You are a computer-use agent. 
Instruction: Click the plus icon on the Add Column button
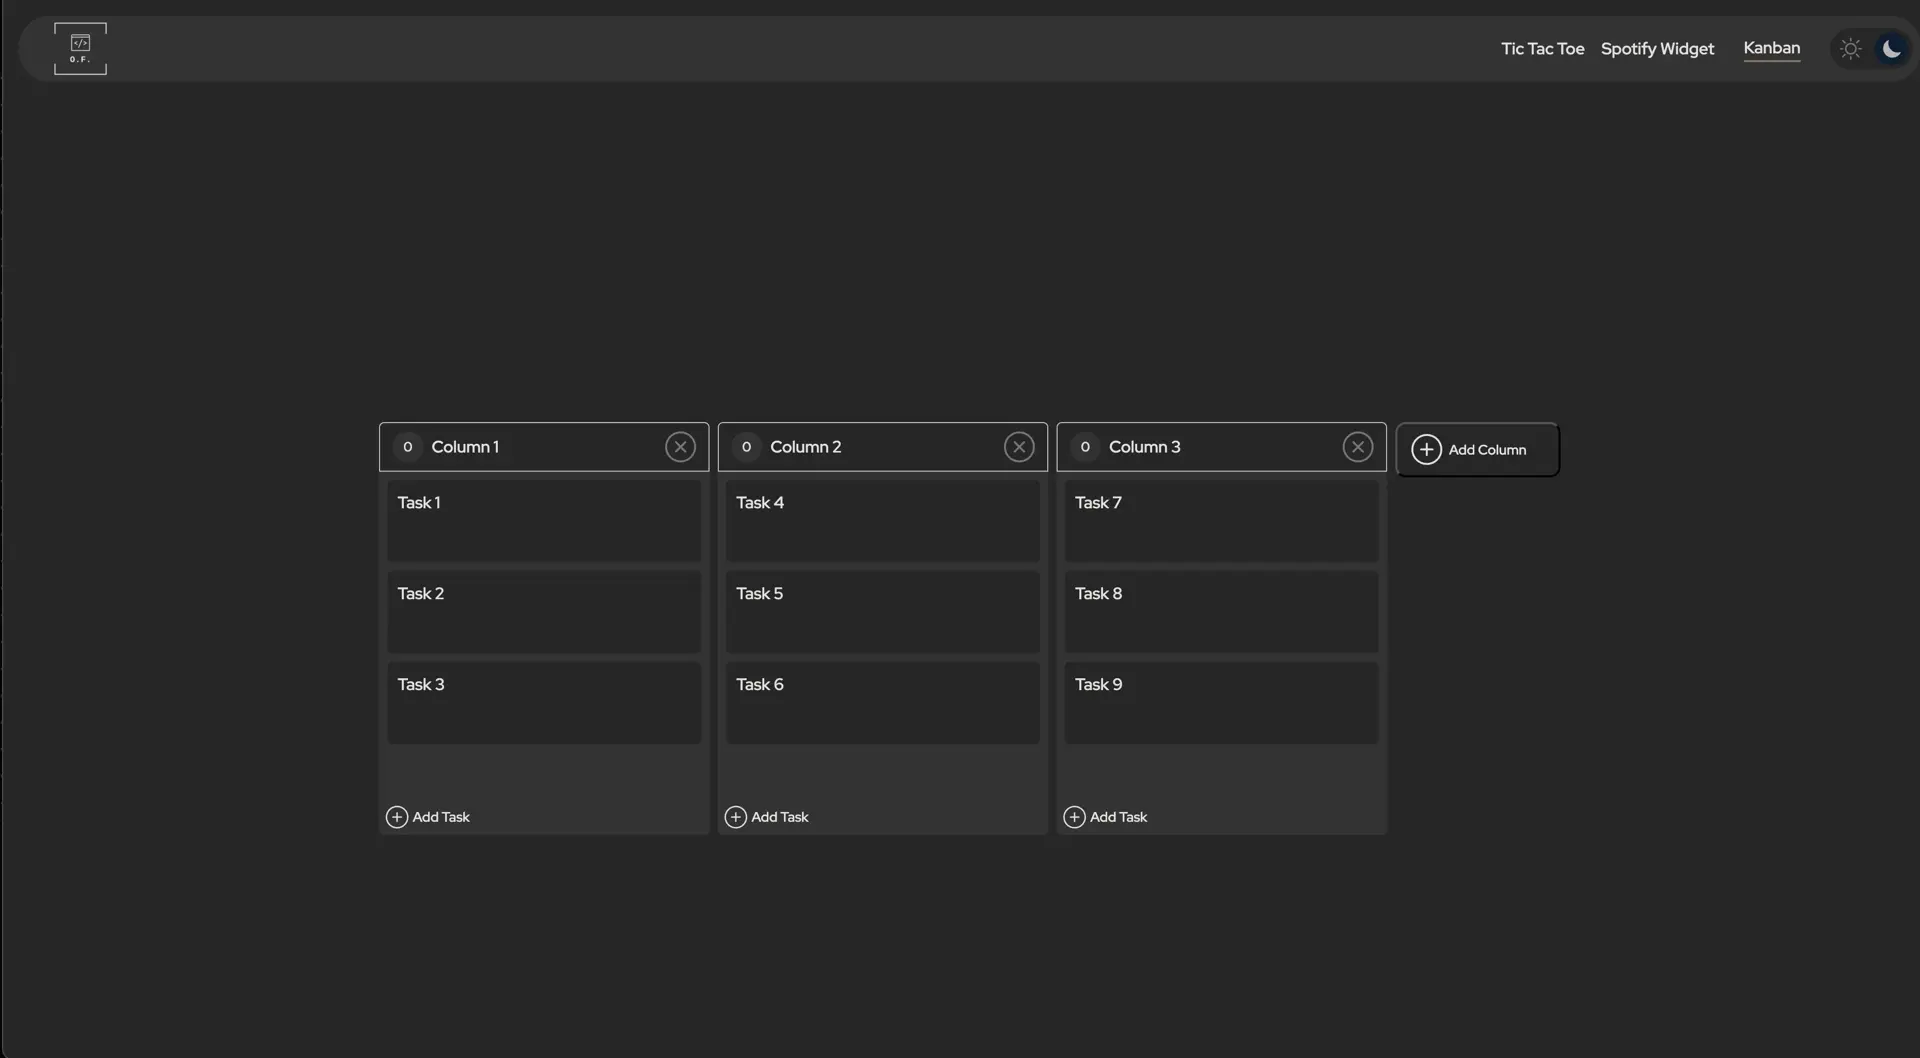[x=1428, y=450]
